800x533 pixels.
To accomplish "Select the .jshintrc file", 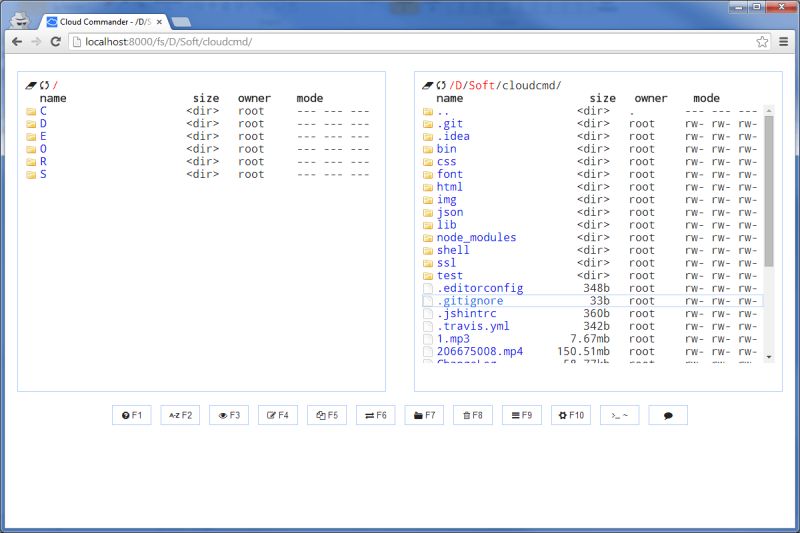I will [x=466, y=313].
